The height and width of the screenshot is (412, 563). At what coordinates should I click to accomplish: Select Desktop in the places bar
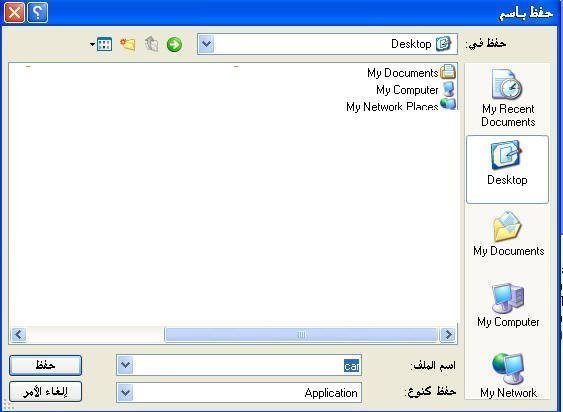(x=507, y=169)
